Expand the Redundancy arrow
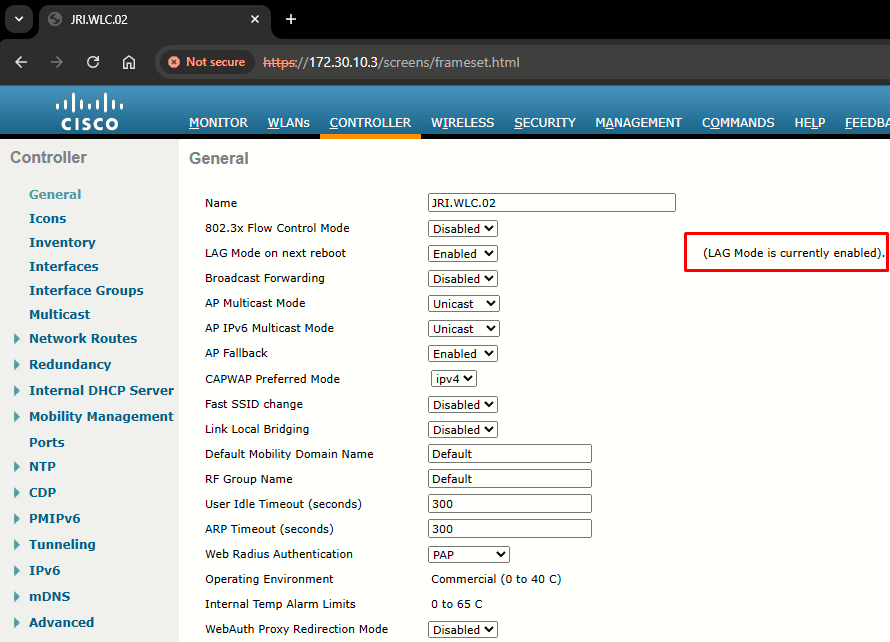The width and height of the screenshot is (890, 642). click(x=16, y=364)
